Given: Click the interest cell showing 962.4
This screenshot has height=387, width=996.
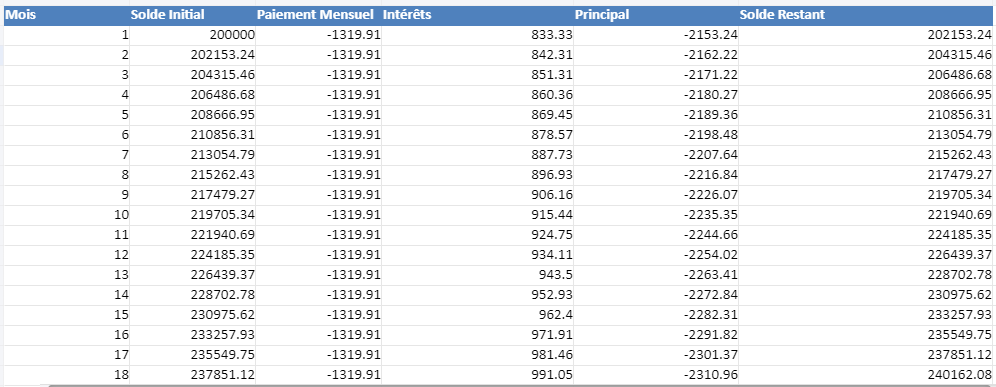Looking at the screenshot, I should 477,315.
